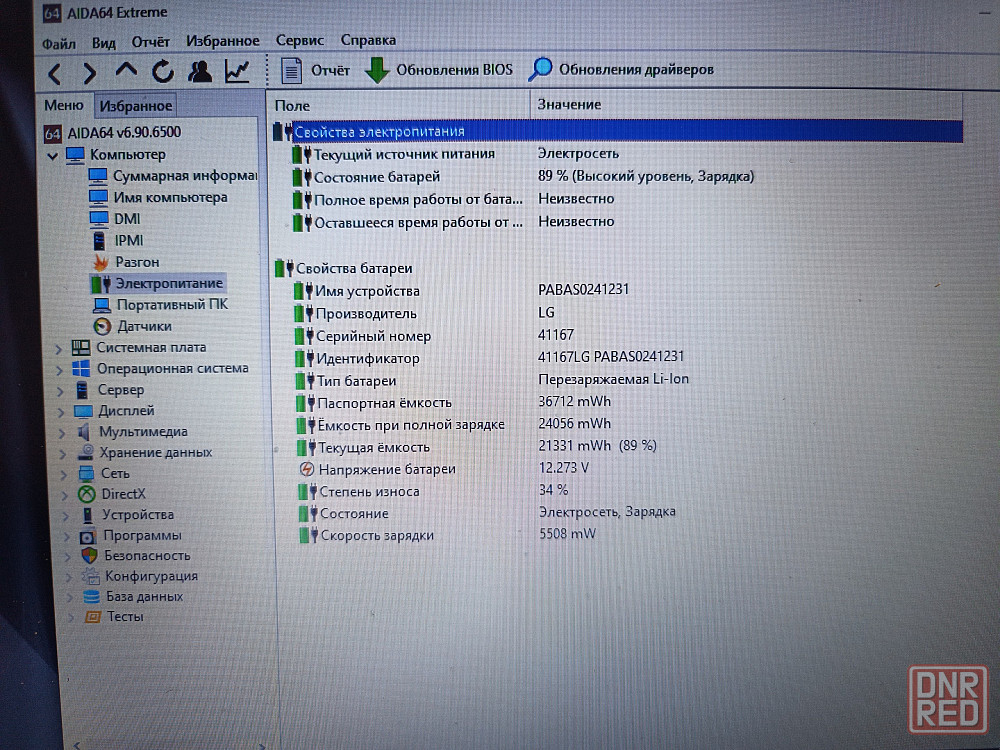Open the Вид menu
The image size is (1000, 750).
(103, 43)
